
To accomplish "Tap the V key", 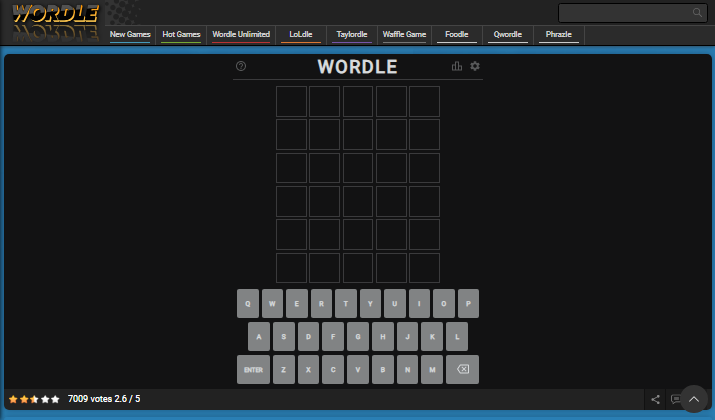I will 358,369.
